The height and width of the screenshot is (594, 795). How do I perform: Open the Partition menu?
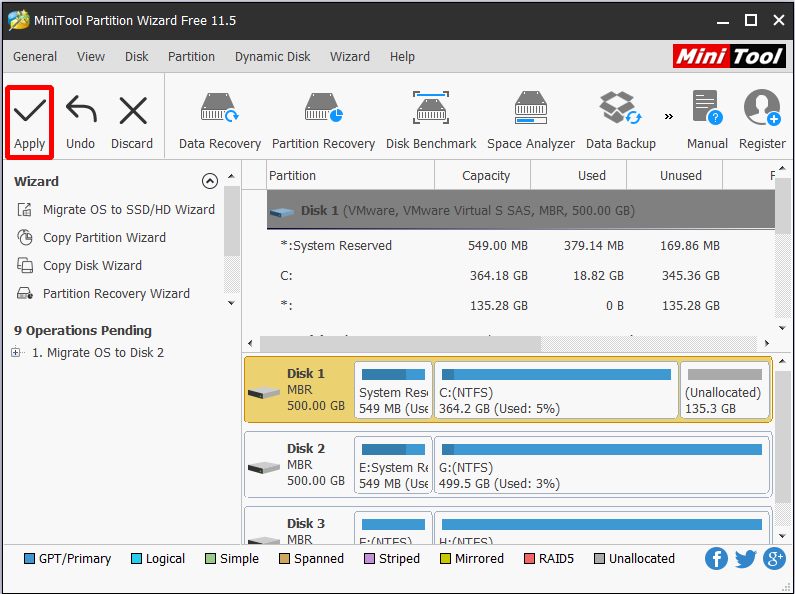click(191, 57)
